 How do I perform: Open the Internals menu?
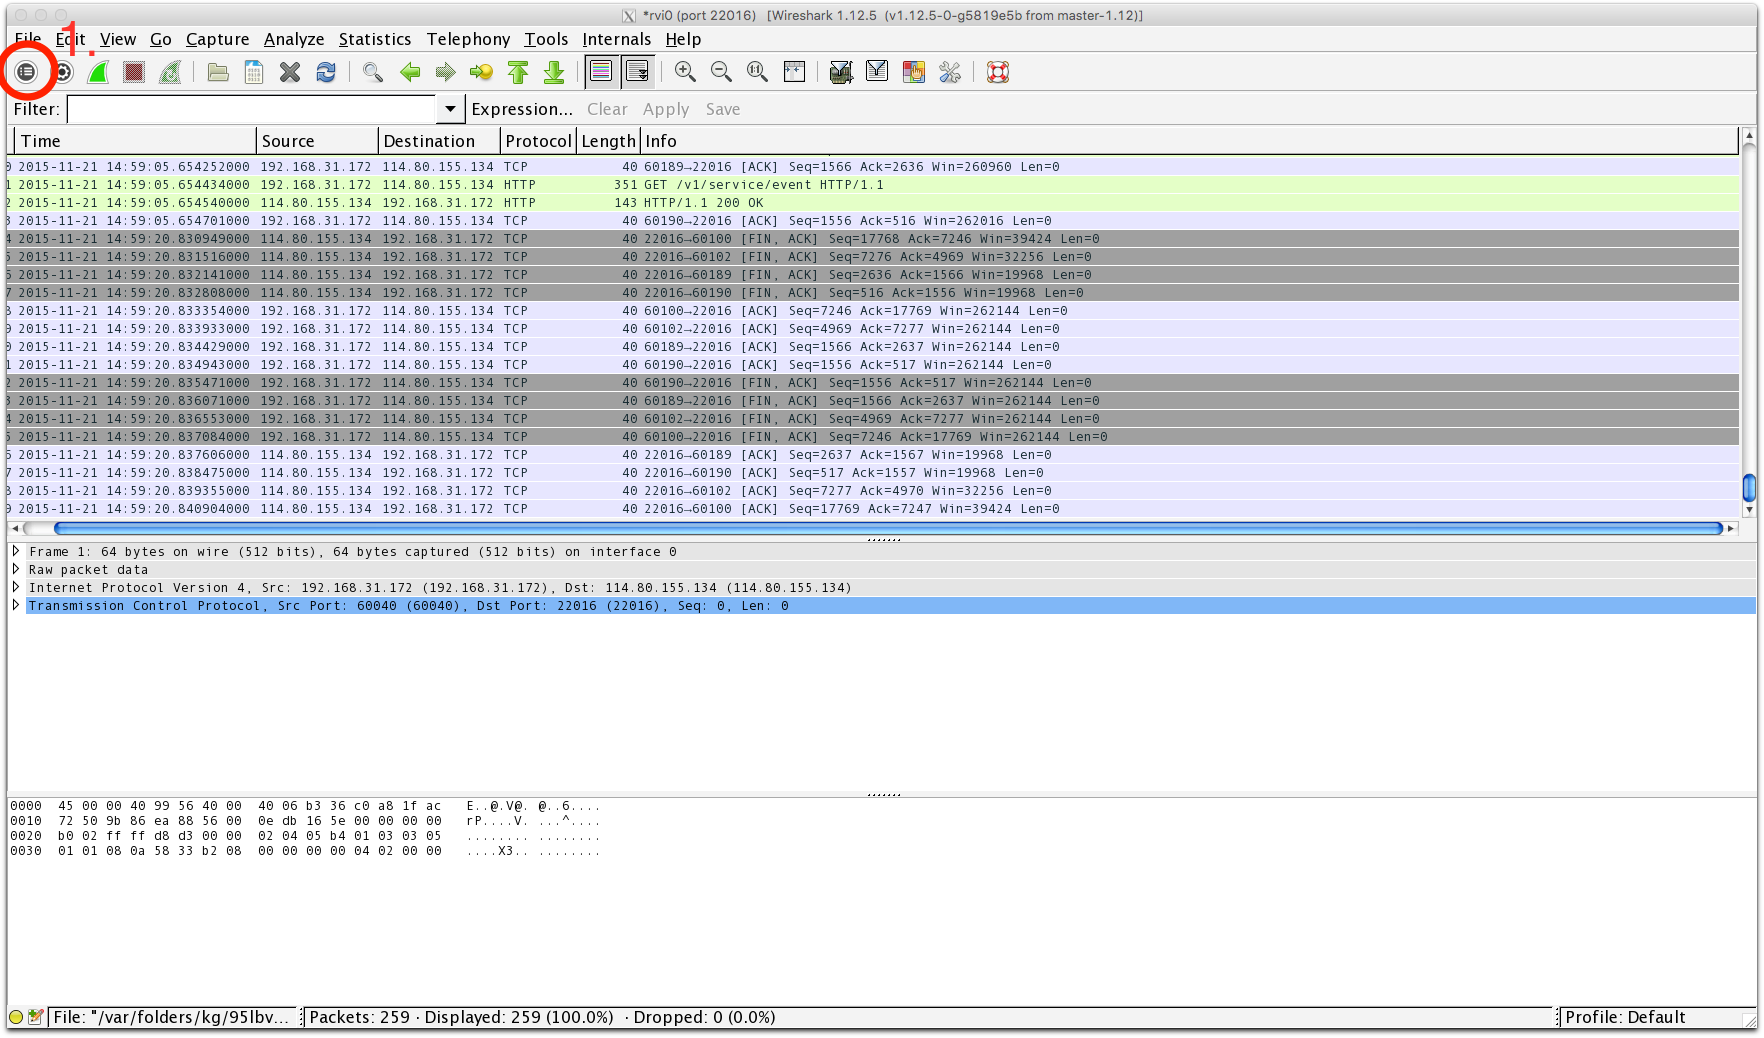616,39
